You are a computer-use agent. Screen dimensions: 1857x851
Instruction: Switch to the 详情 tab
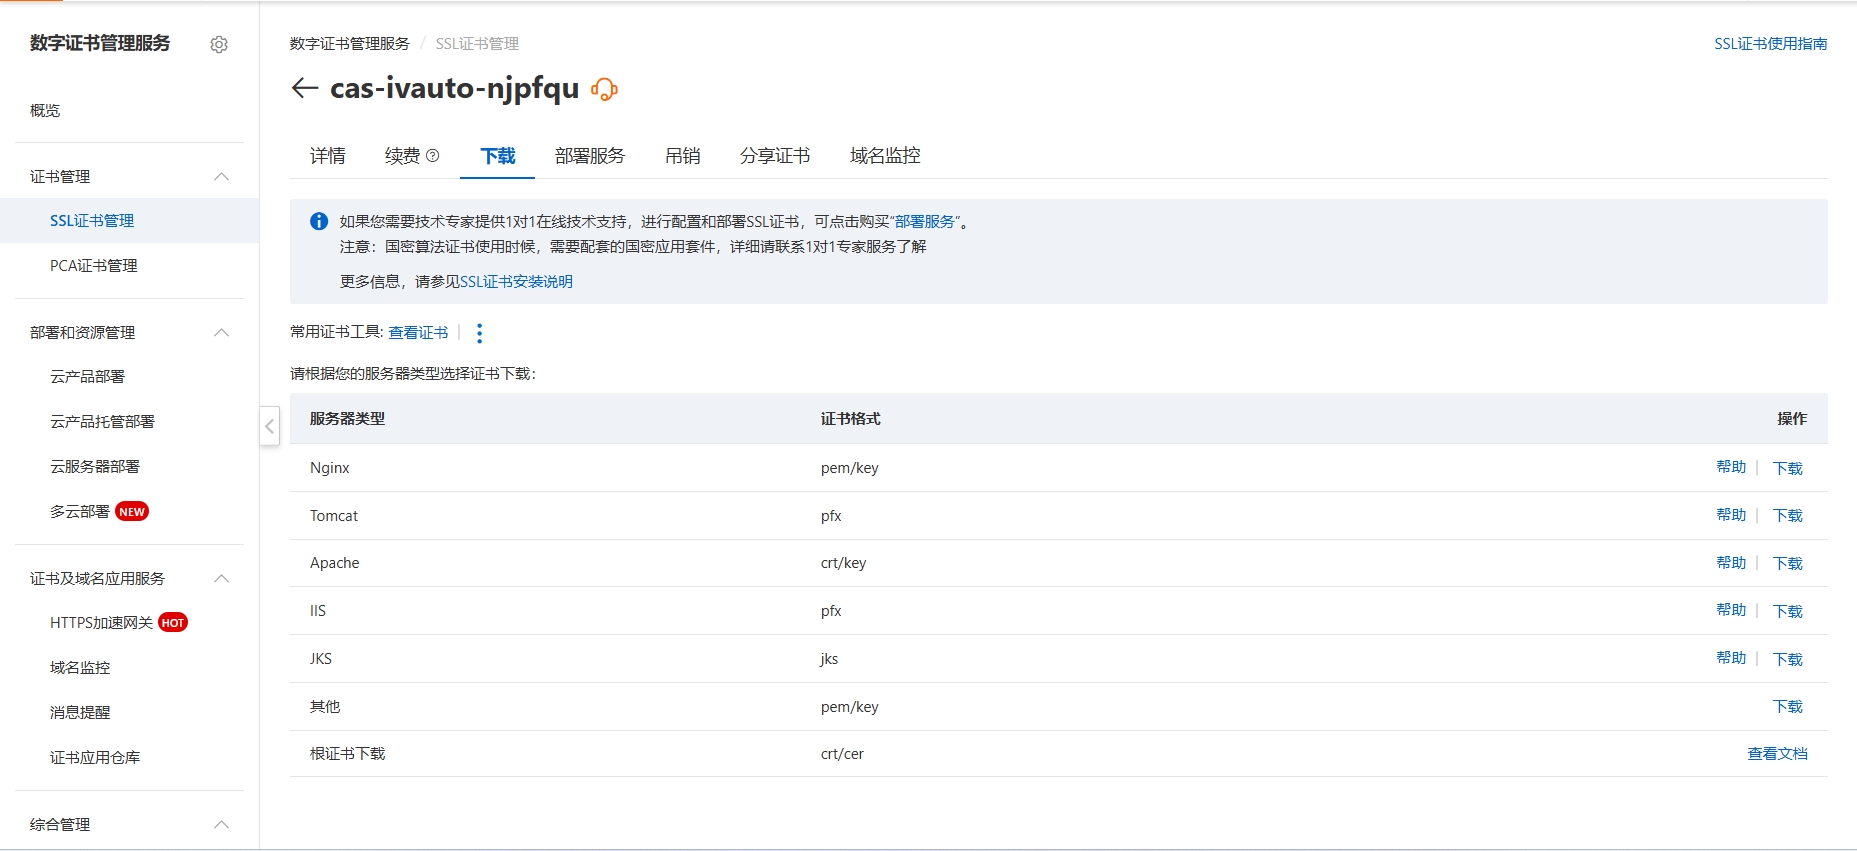pyautogui.click(x=328, y=156)
